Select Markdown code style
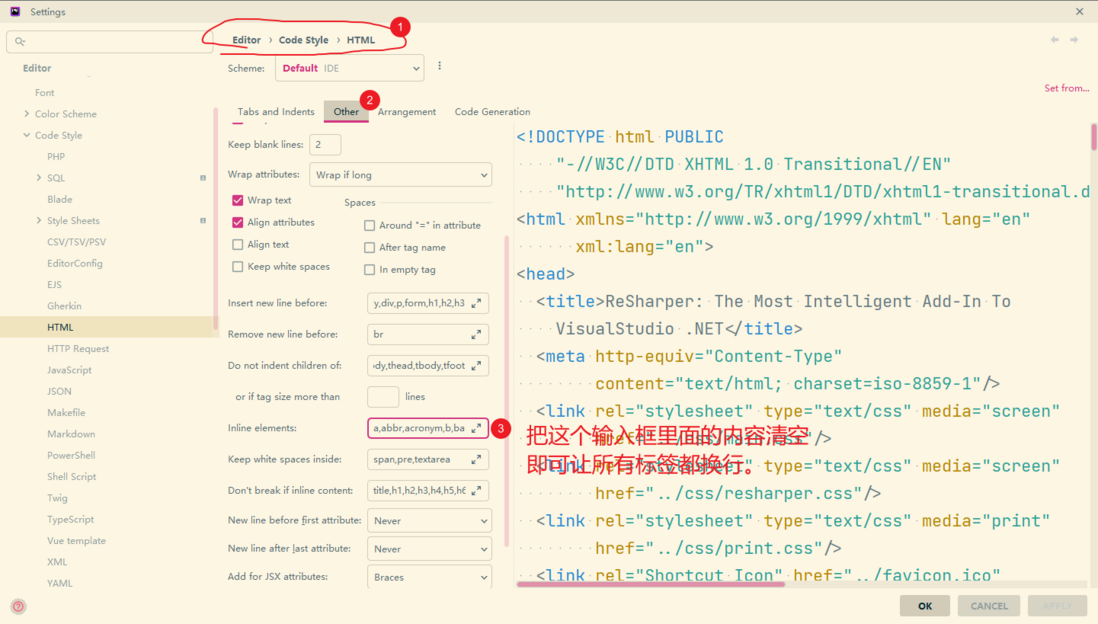 [71, 434]
